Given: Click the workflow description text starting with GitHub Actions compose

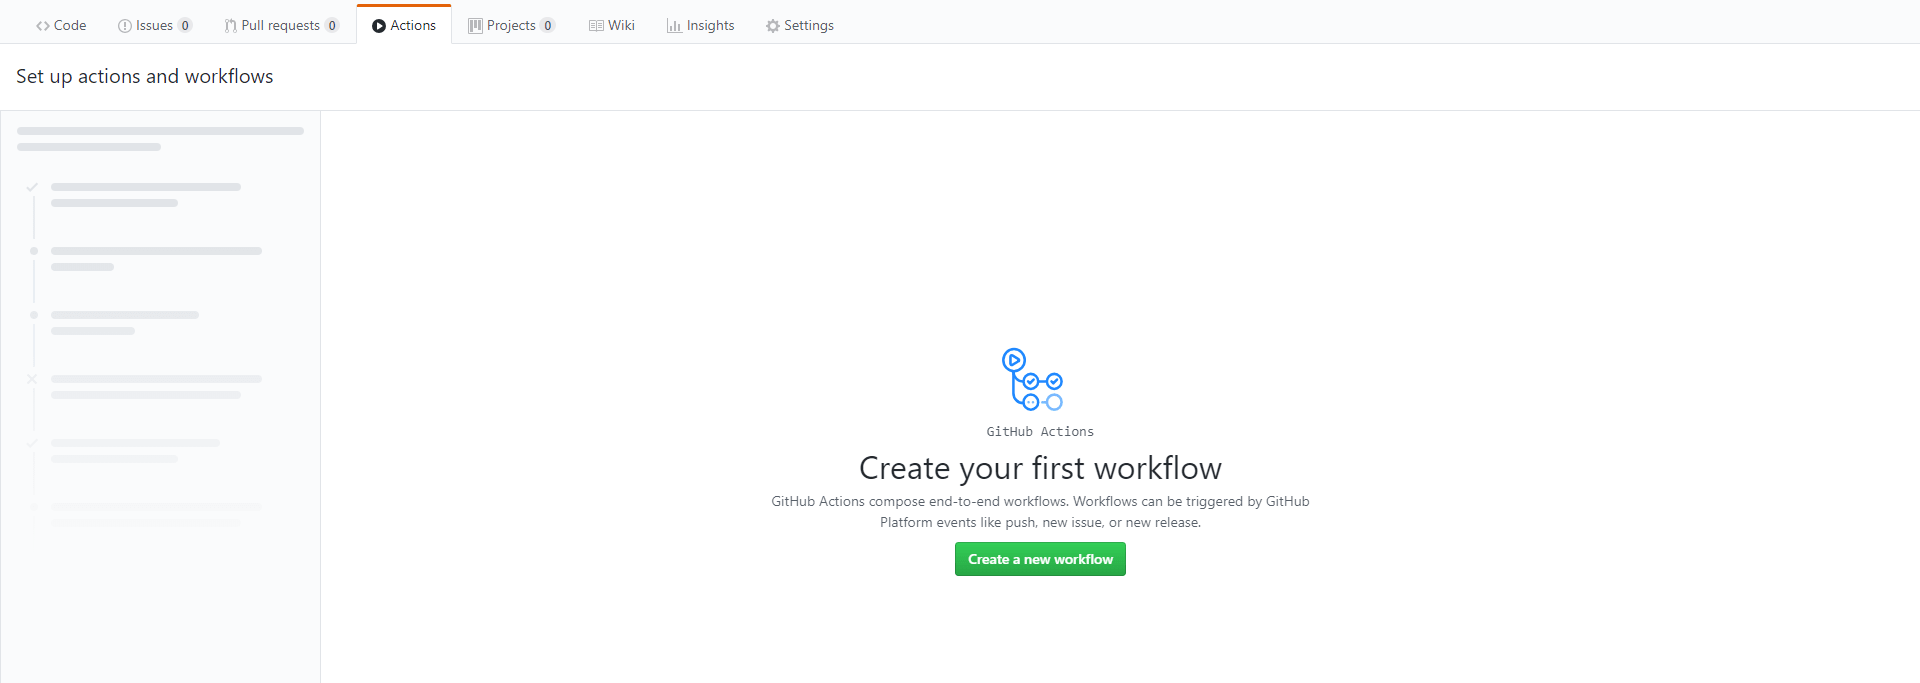Looking at the screenshot, I should tap(1040, 512).
